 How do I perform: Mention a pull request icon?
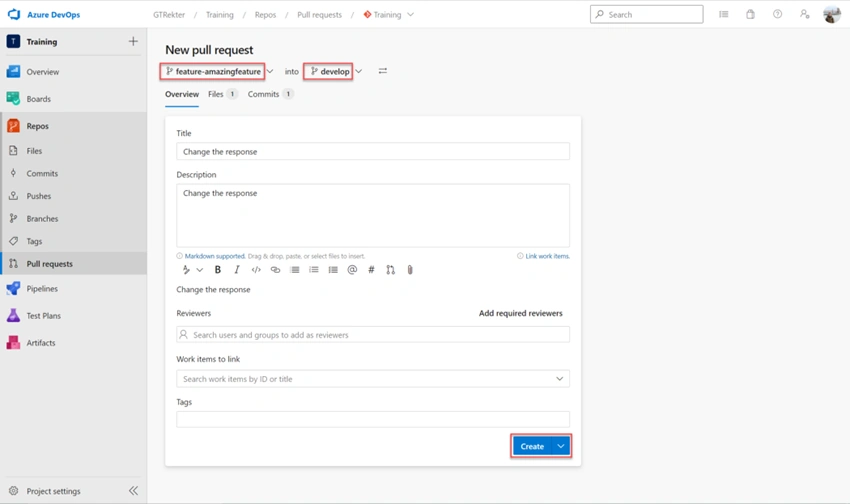click(390, 270)
